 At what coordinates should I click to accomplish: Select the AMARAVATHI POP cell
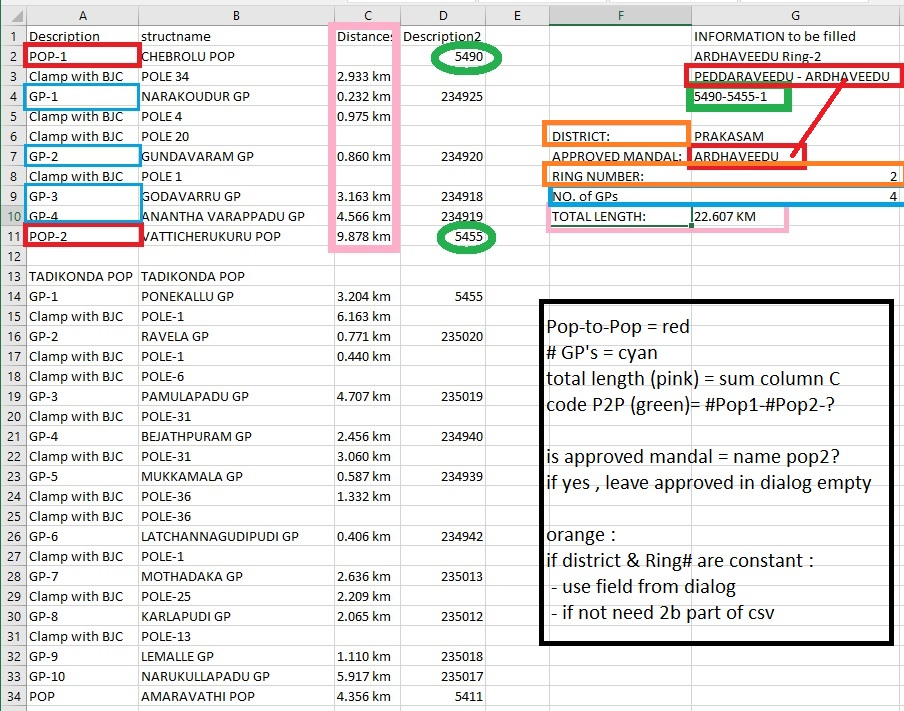coord(236,697)
